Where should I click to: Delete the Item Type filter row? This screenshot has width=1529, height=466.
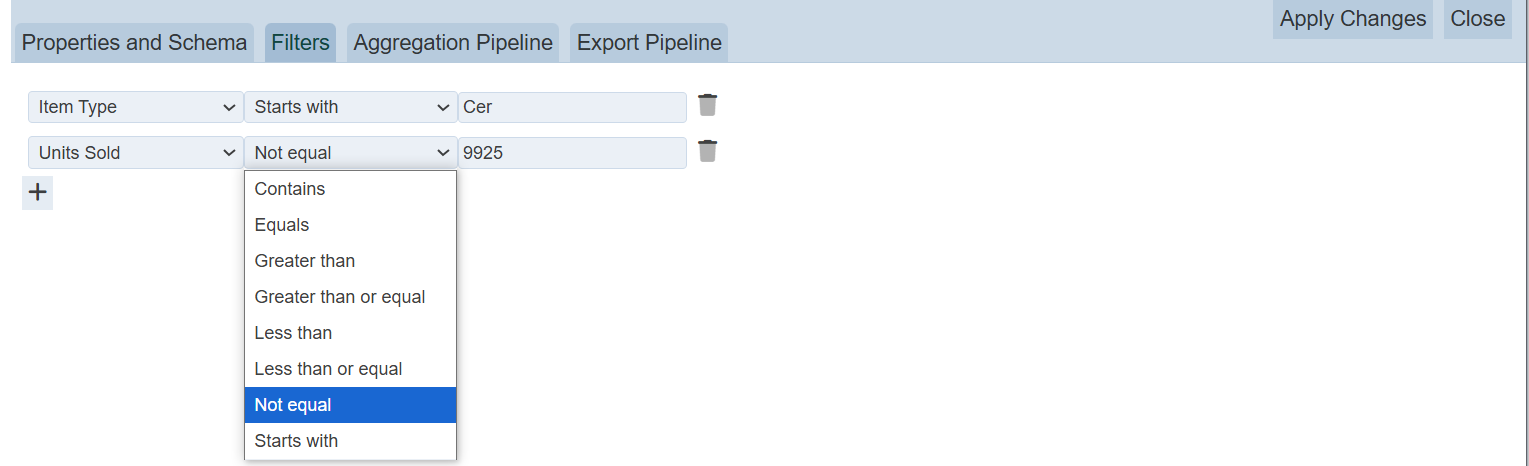707,105
